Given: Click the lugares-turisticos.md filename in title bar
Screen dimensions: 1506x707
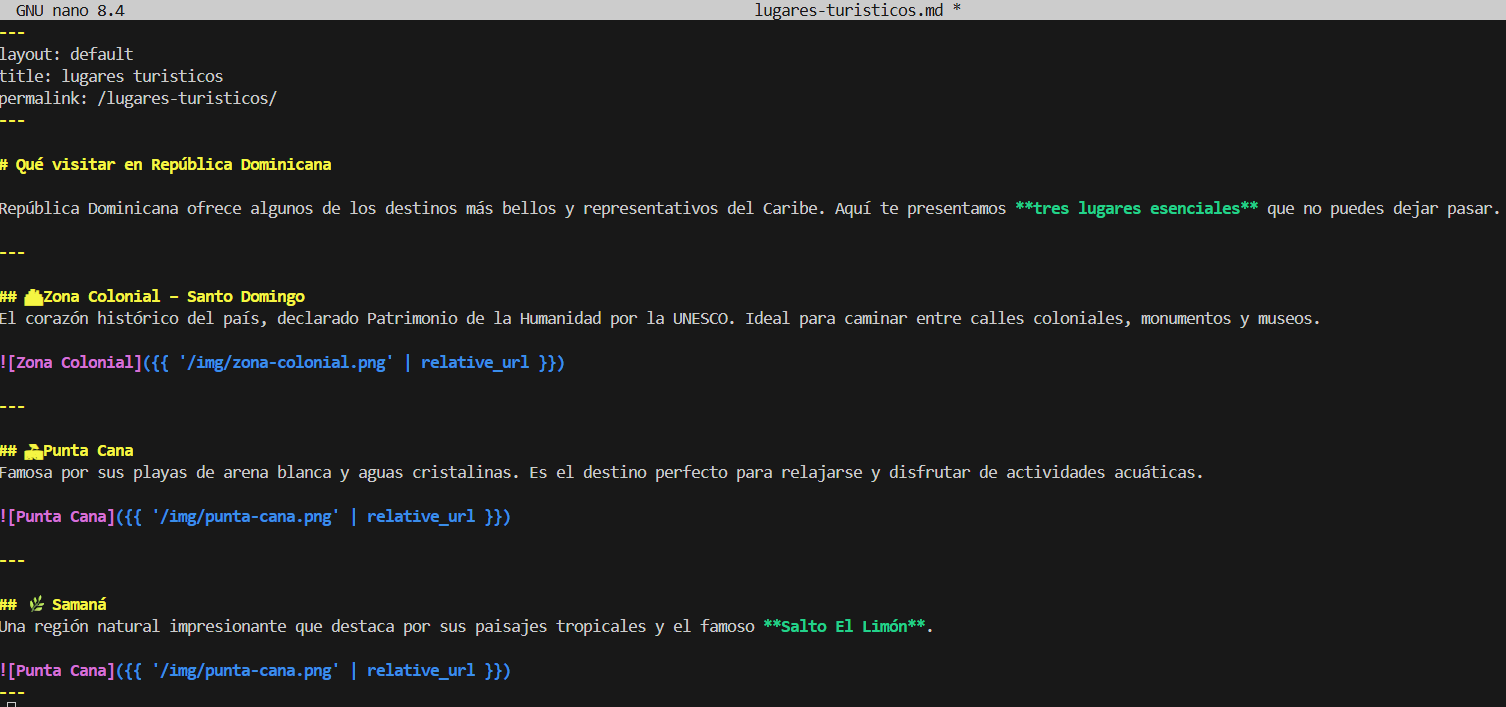Looking at the screenshot, I should [x=850, y=10].
